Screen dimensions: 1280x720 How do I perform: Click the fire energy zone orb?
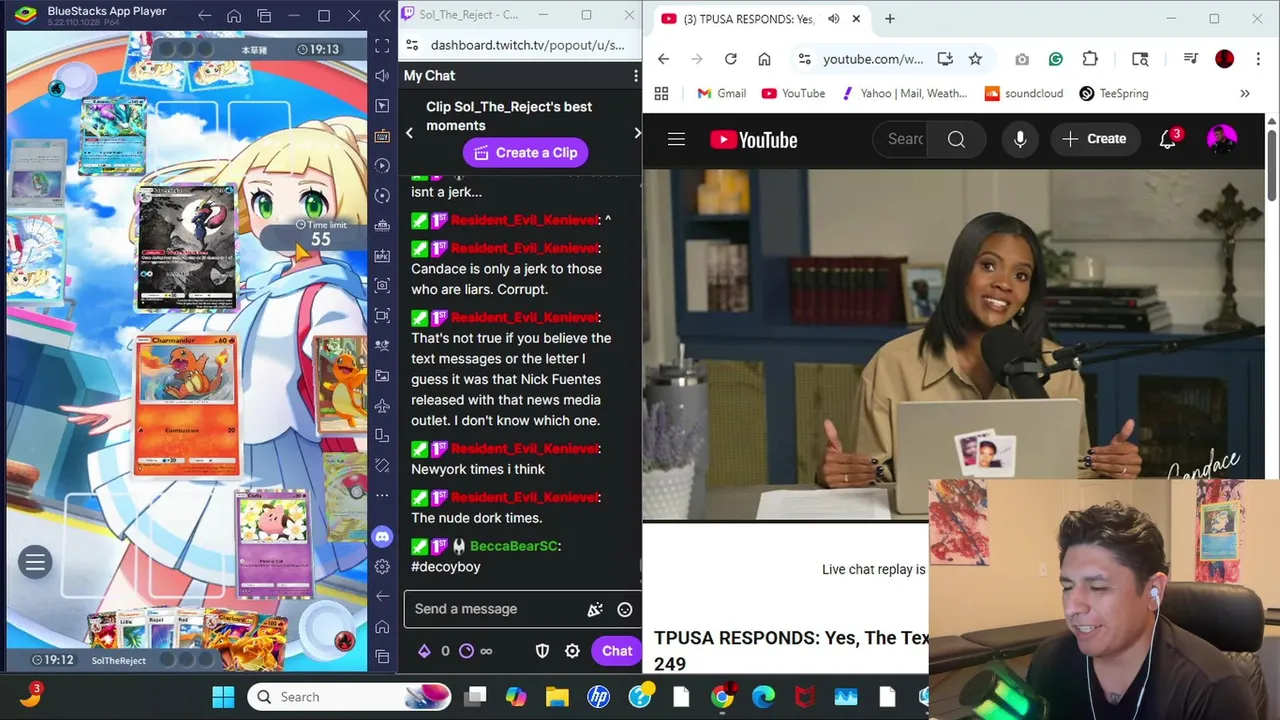point(344,641)
